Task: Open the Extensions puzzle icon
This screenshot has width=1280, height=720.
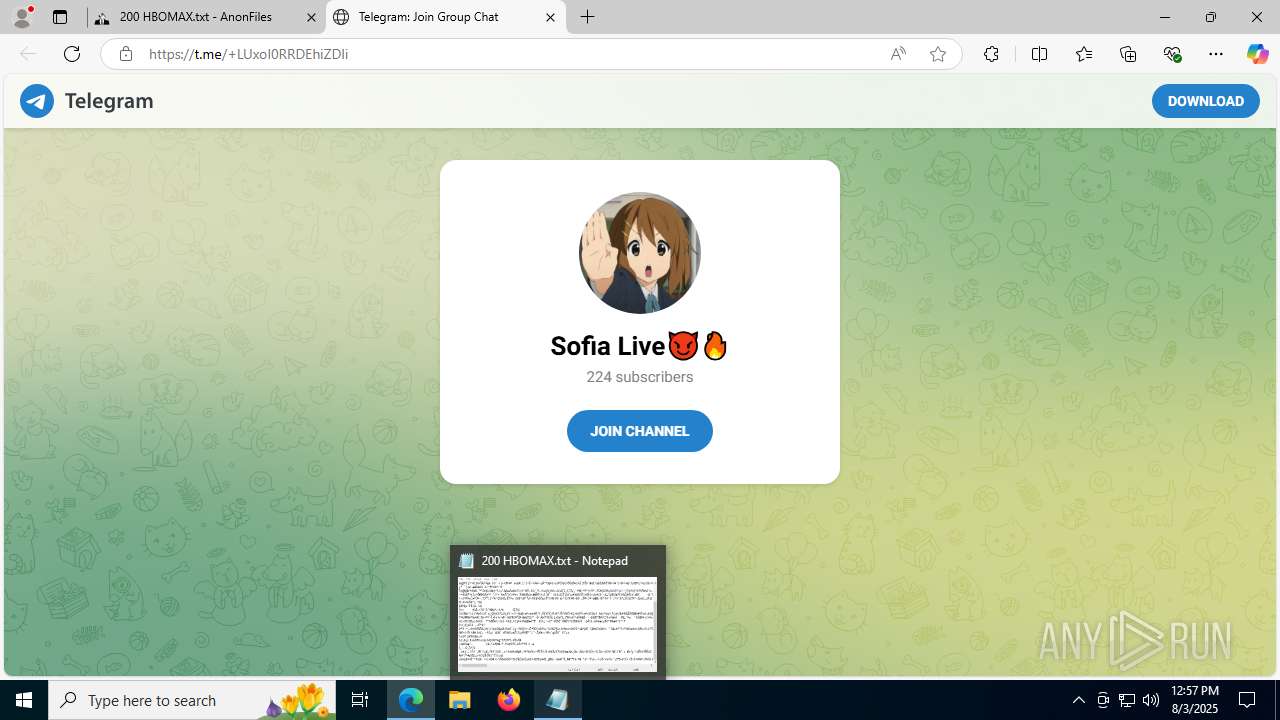Action: [991, 54]
